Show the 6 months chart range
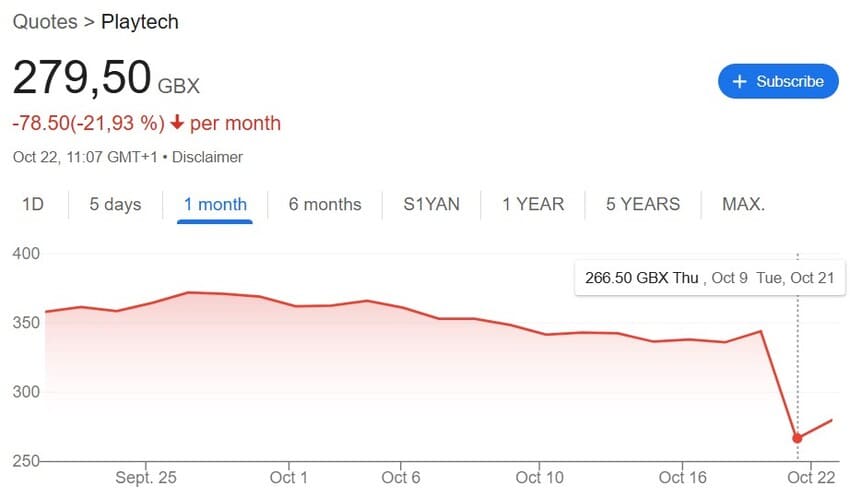Screen dimensions: 850x498 325,204
